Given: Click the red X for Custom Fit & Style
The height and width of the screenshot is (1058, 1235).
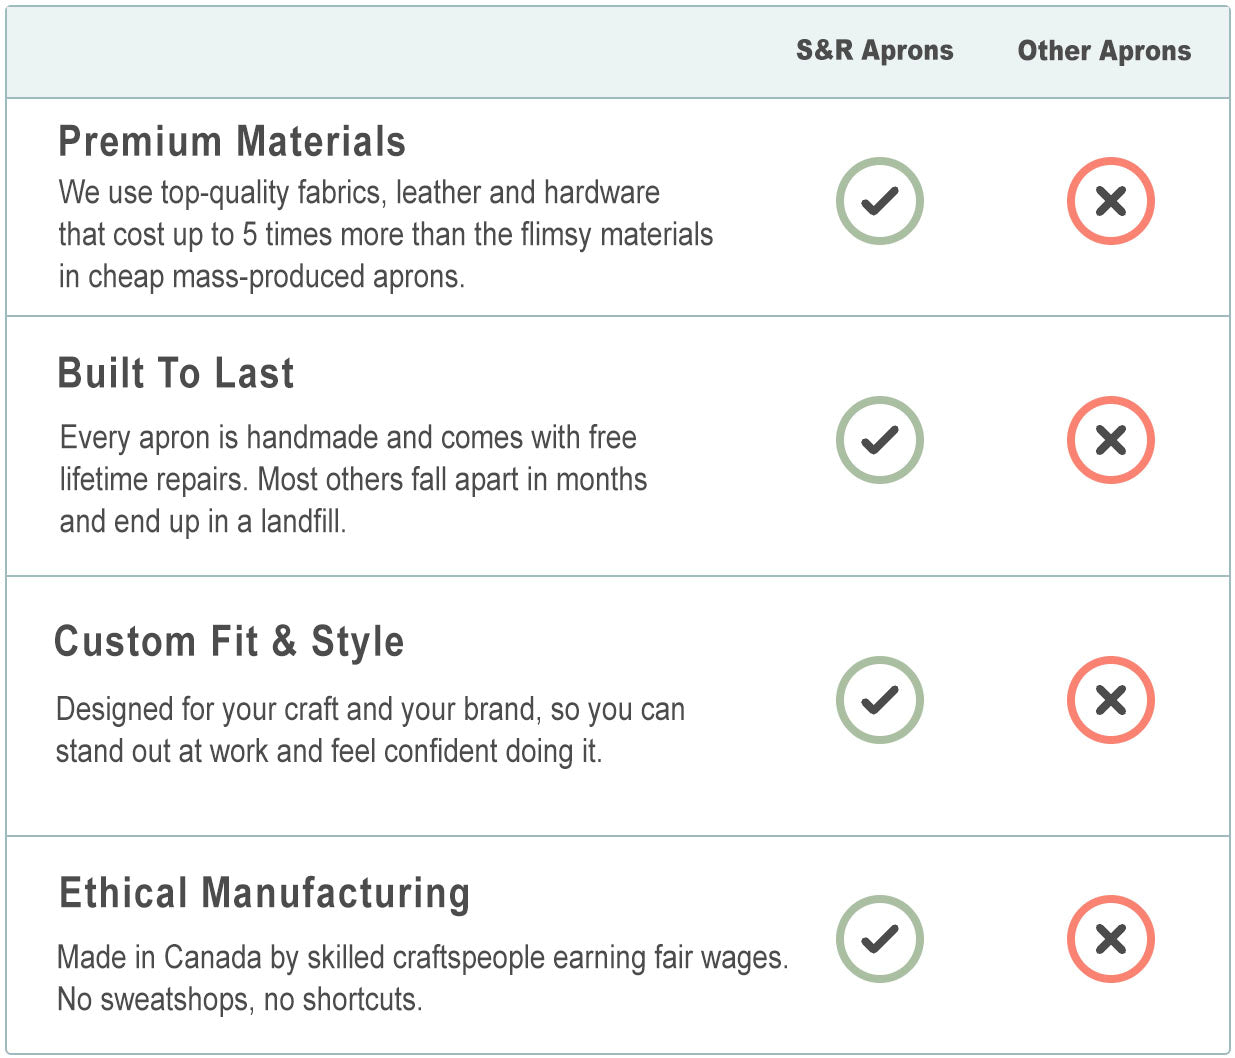Looking at the screenshot, I should [x=1110, y=699].
